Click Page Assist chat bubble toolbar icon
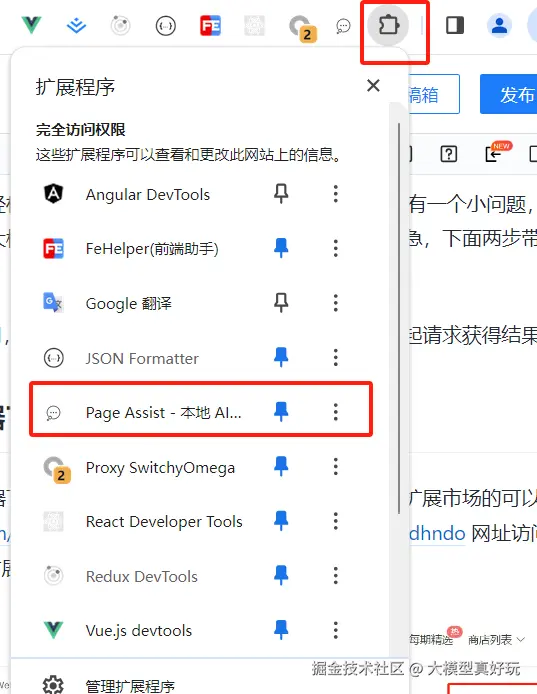Image resolution: width=537 pixels, height=694 pixels. (343, 26)
